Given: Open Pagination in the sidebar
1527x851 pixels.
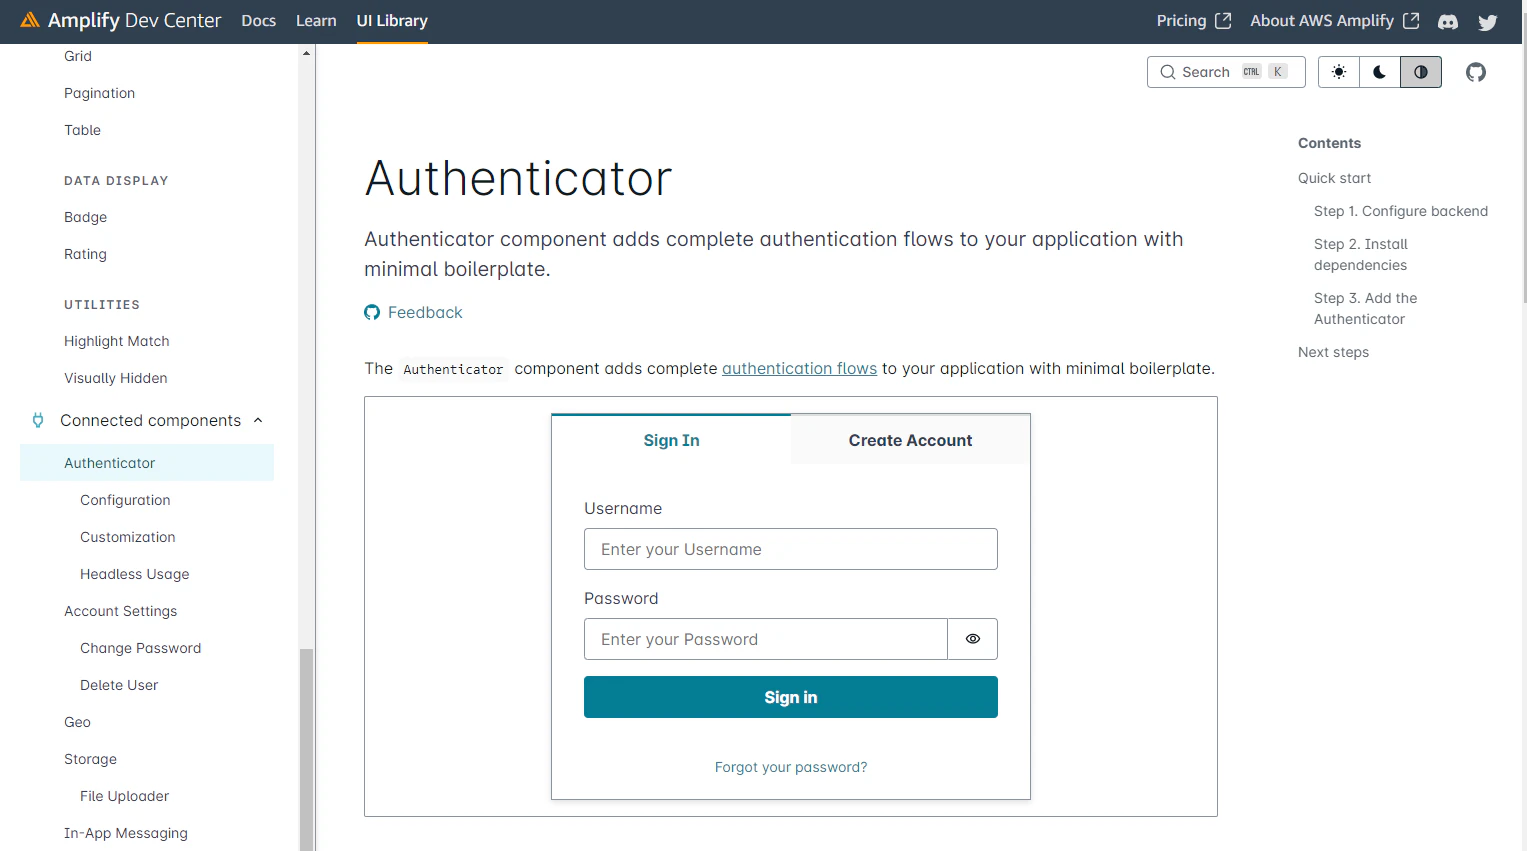Looking at the screenshot, I should click(x=99, y=93).
